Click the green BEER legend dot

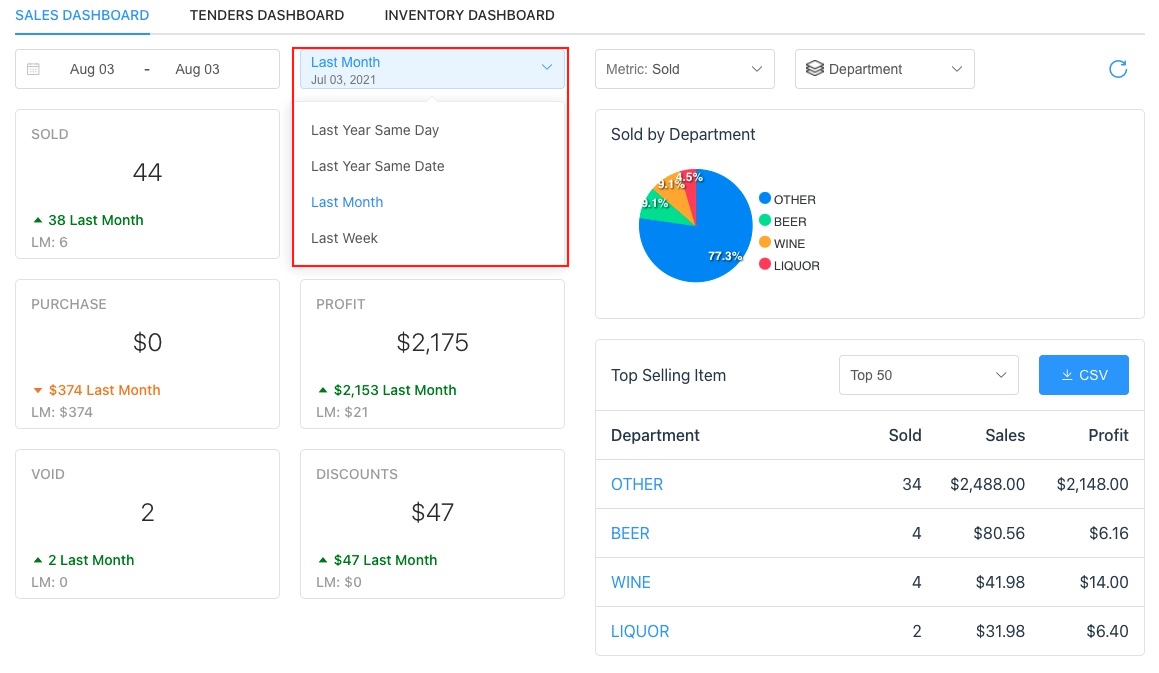tap(765, 221)
